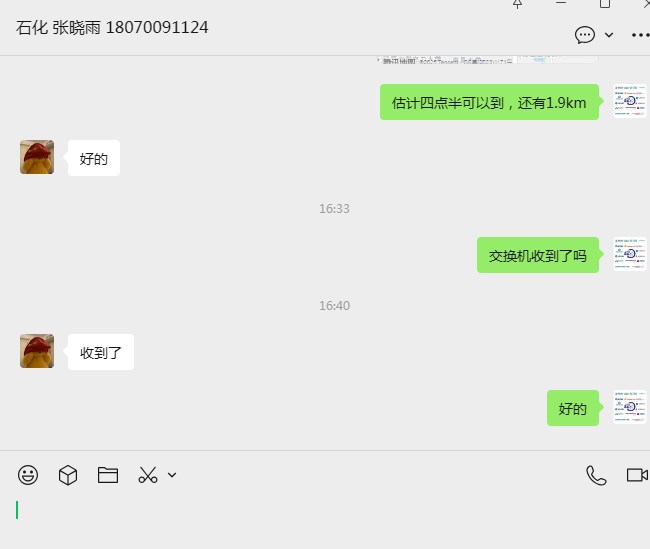Open the three-dot more options menu
The image size is (650, 549).
640,35
